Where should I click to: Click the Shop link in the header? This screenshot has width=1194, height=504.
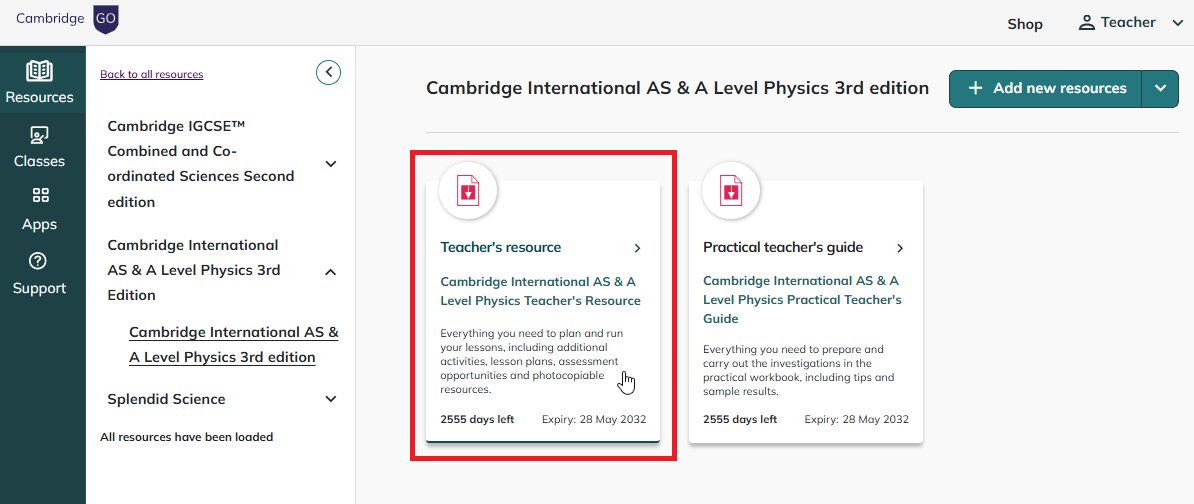[1025, 24]
